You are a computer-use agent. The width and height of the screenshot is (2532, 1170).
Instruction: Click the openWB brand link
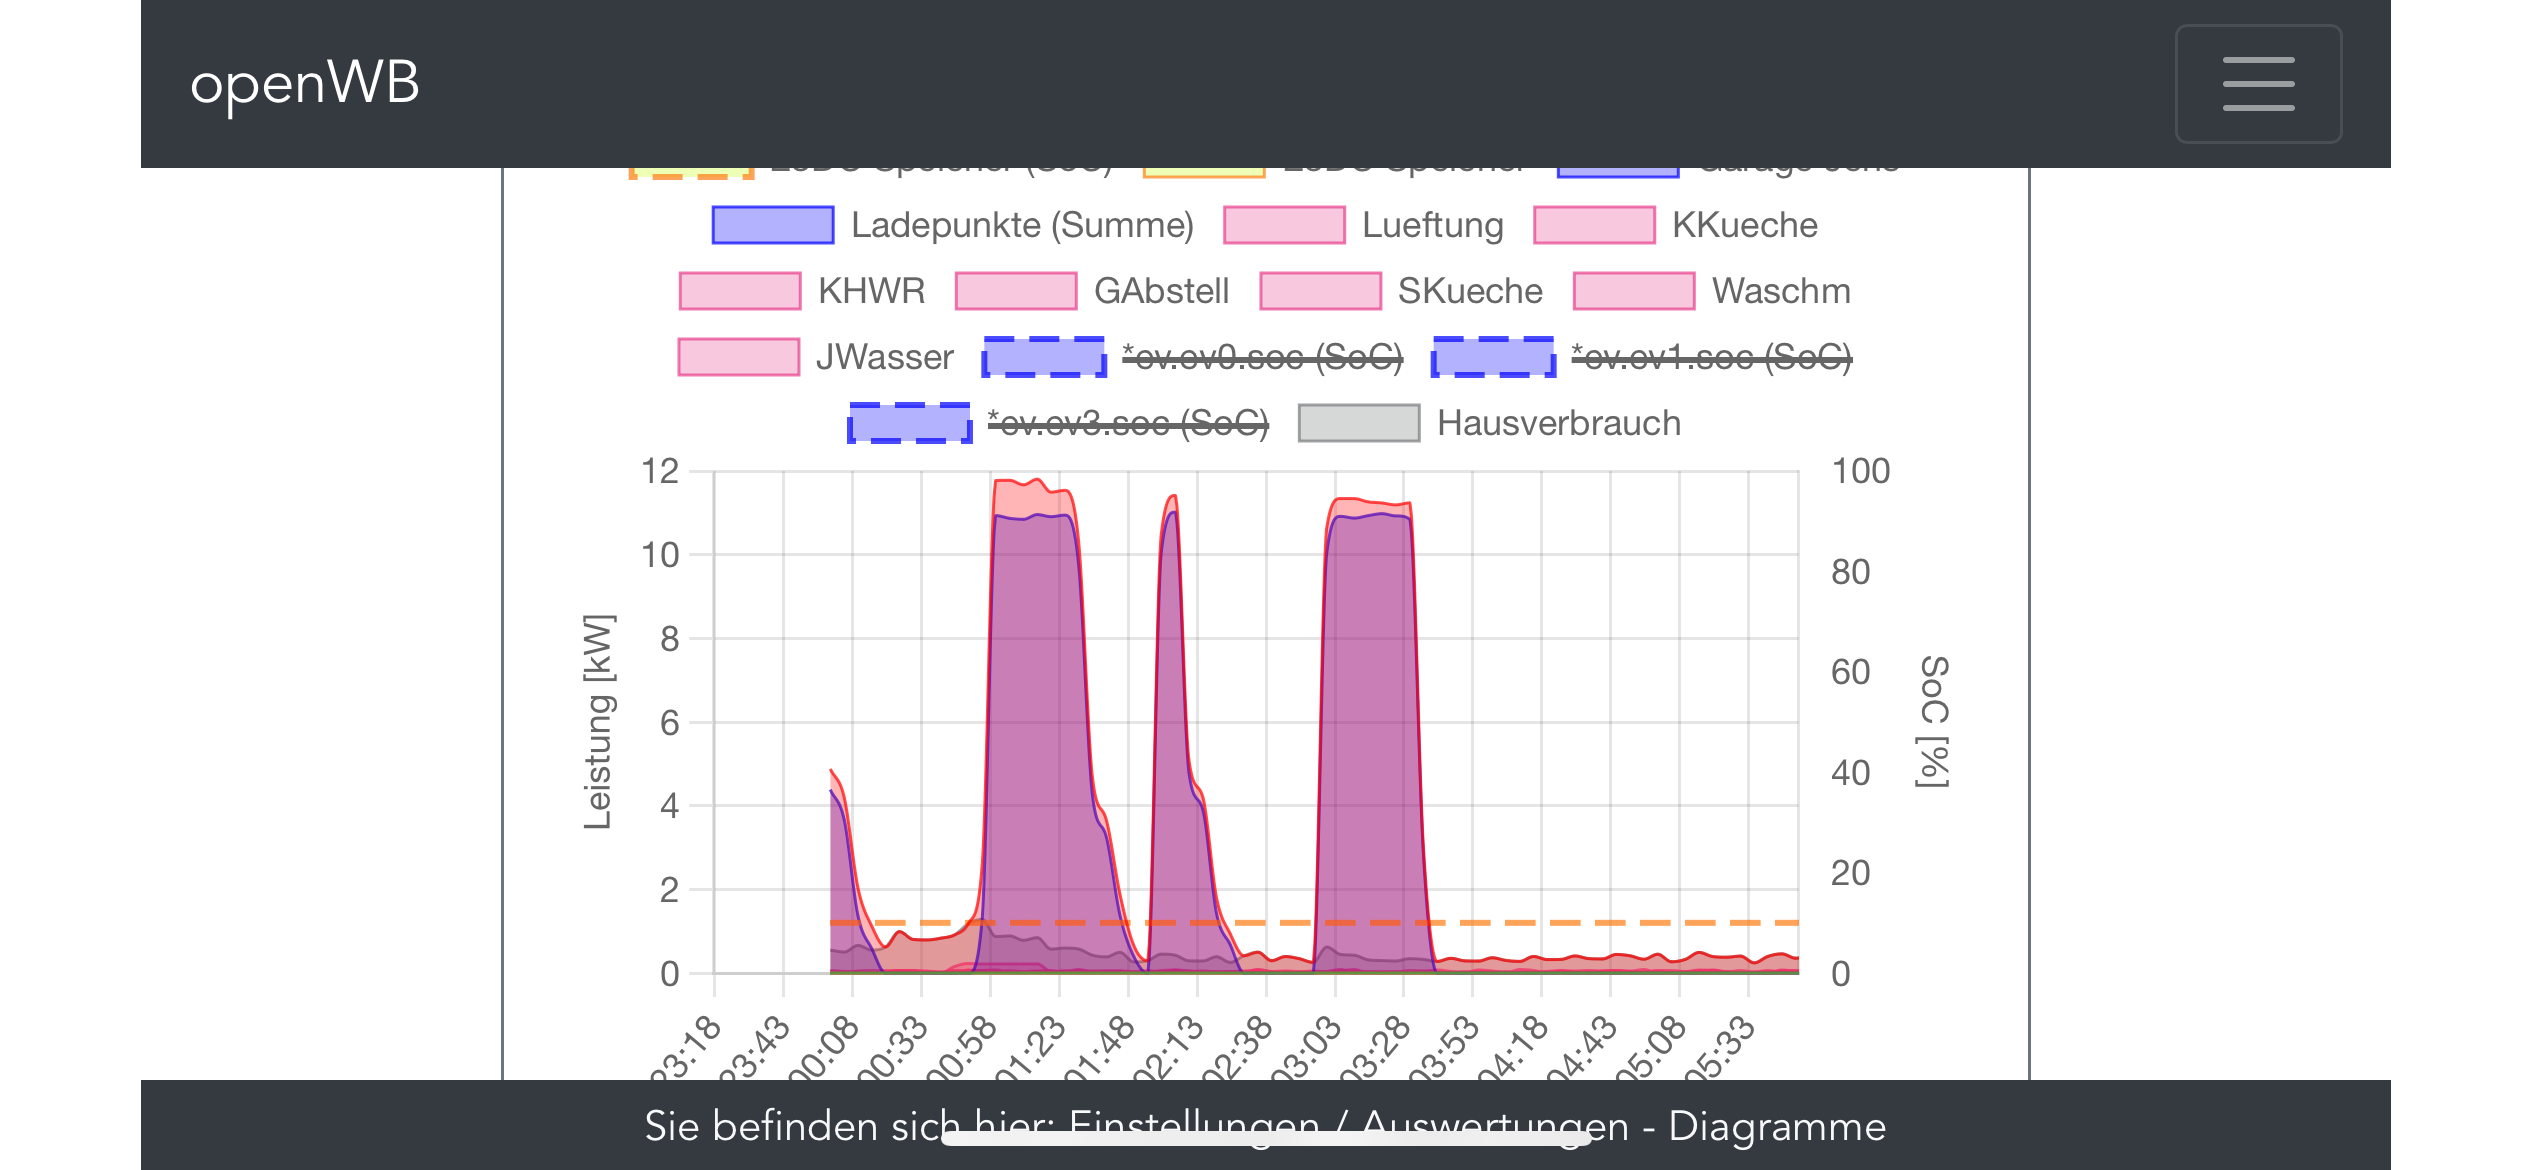[304, 83]
